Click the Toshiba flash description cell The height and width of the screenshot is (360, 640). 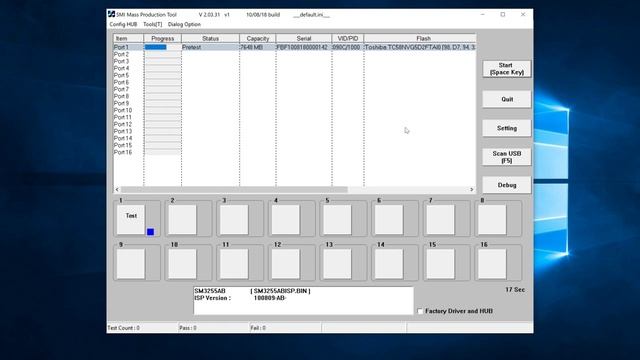(x=420, y=47)
